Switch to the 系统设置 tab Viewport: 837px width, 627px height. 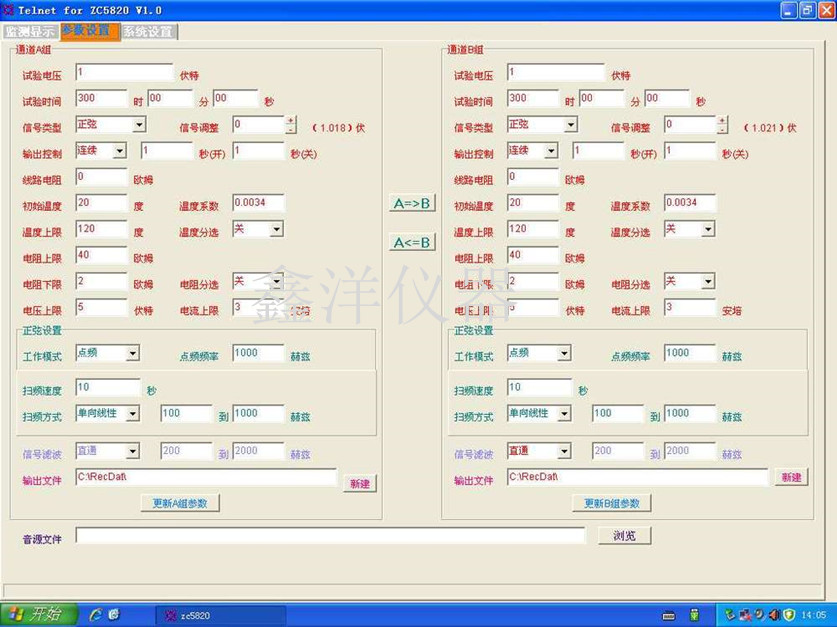148,31
